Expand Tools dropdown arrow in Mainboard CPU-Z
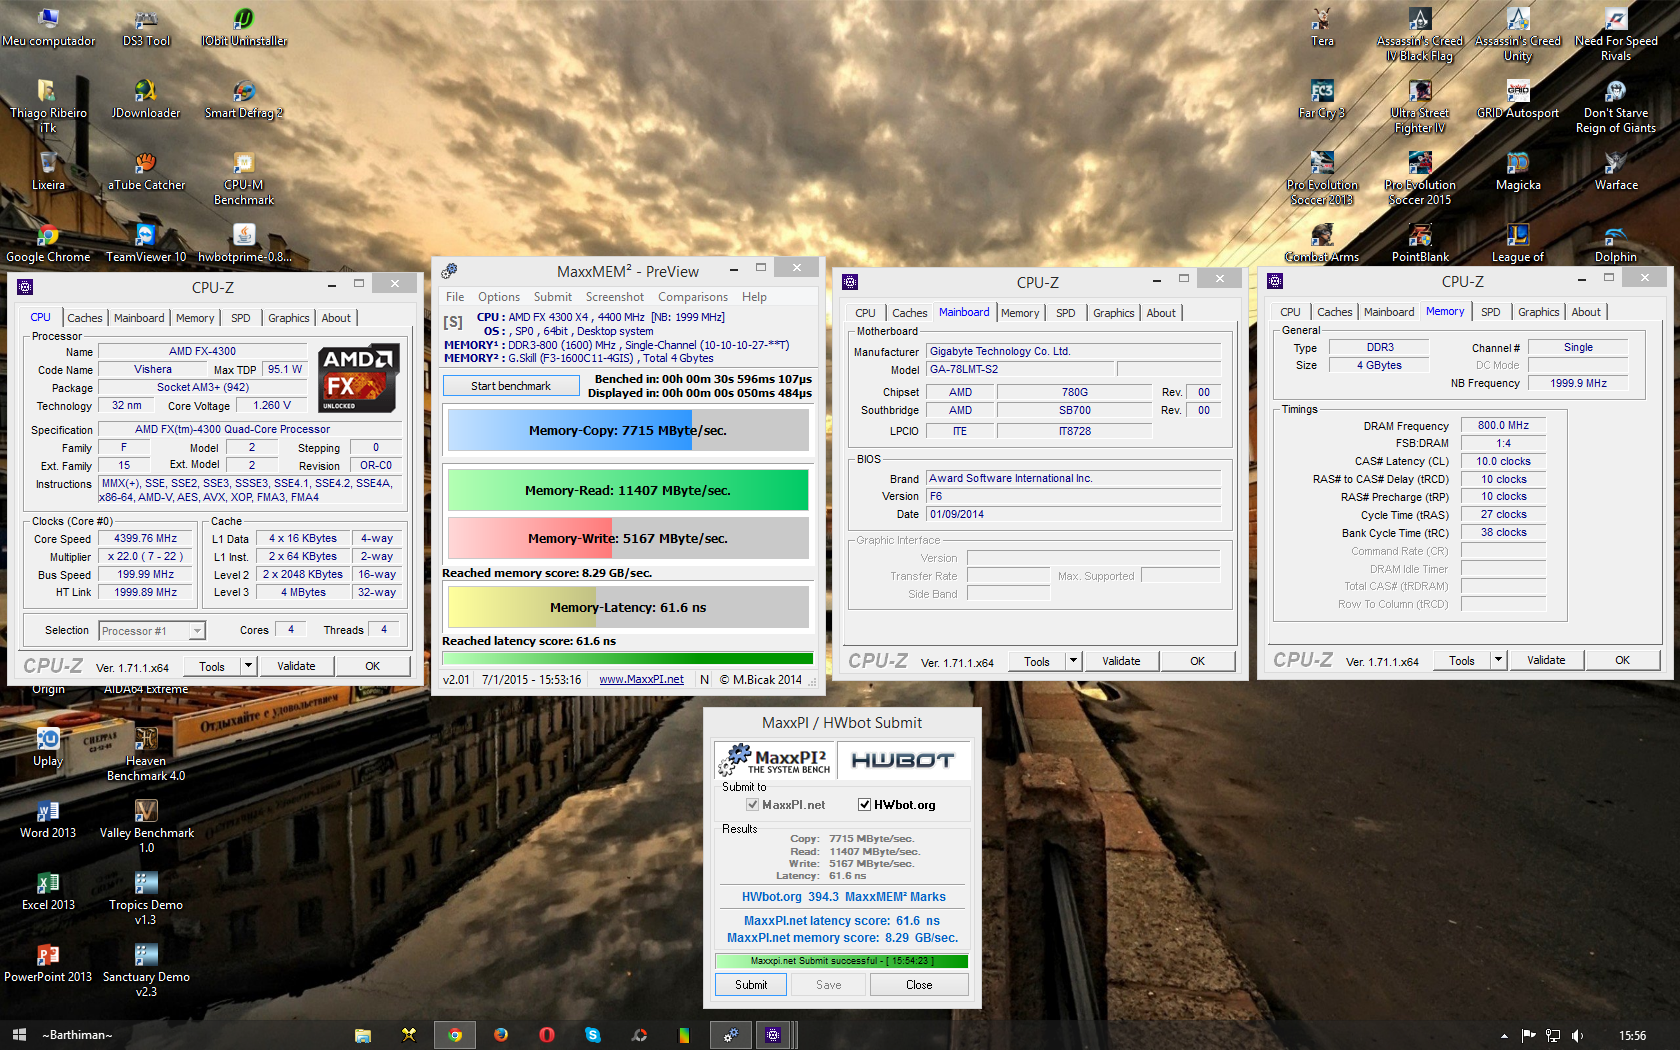This screenshot has width=1680, height=1050. pos(1073,661)
